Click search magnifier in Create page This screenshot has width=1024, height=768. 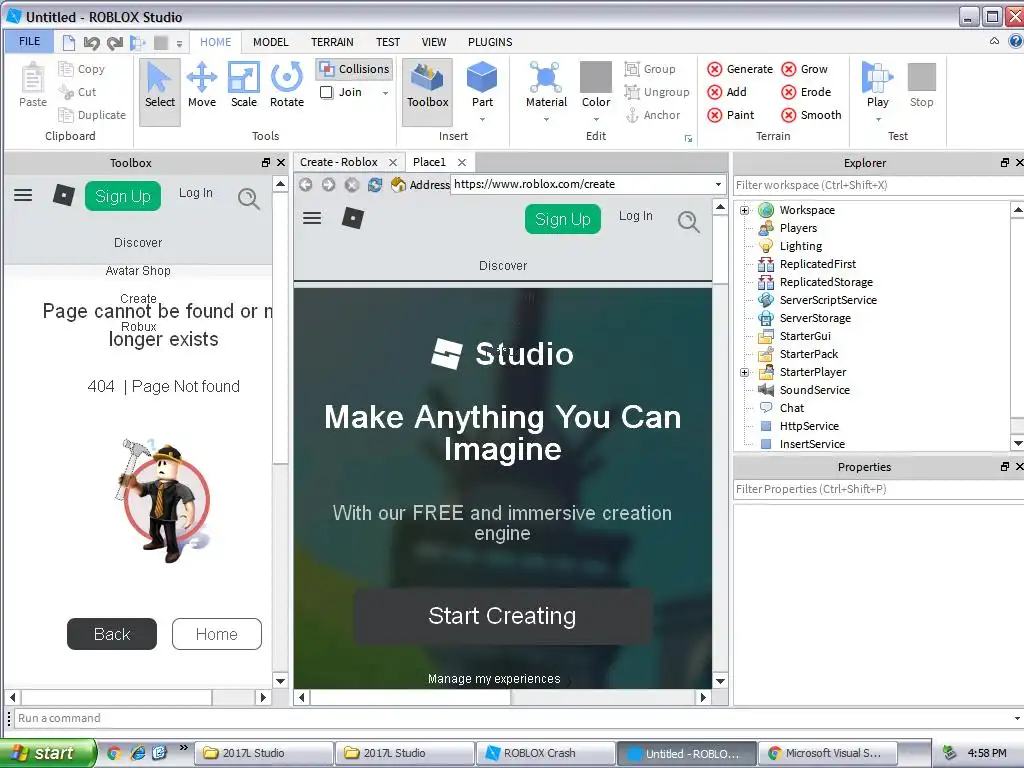[688, 222]
